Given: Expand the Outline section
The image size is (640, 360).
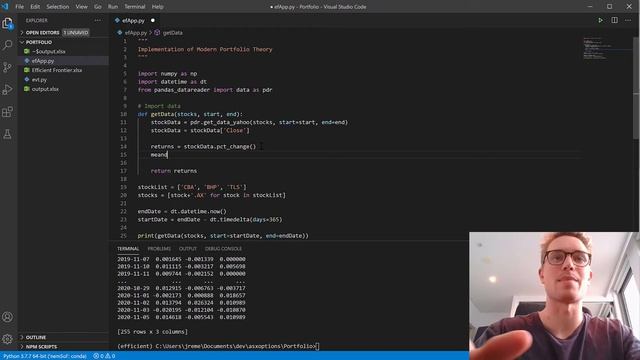Looking at the screenshot, I should tap(36, 338).
